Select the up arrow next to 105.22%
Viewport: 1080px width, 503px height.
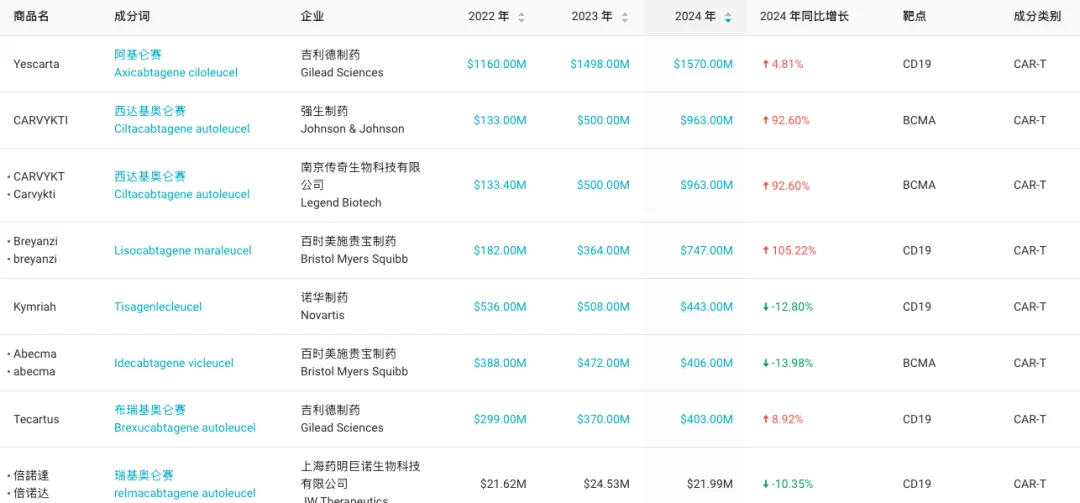[765, 251]
